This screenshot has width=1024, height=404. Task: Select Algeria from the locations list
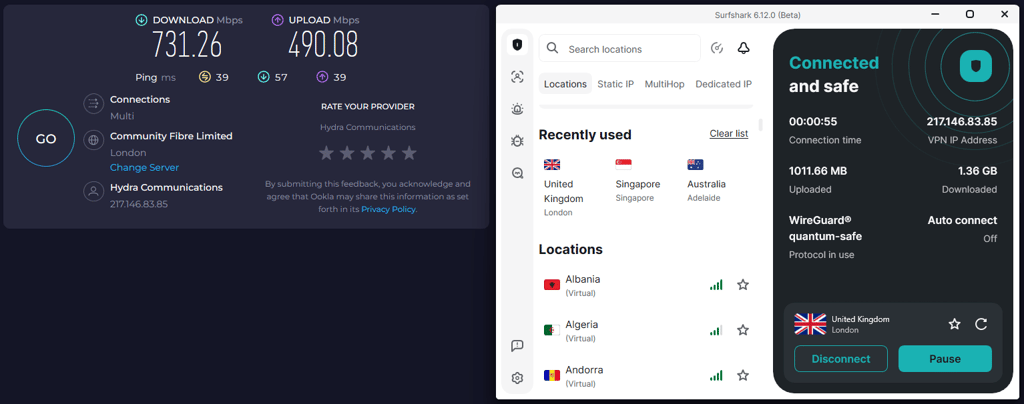pyautogui.click(x=646, y=330)
